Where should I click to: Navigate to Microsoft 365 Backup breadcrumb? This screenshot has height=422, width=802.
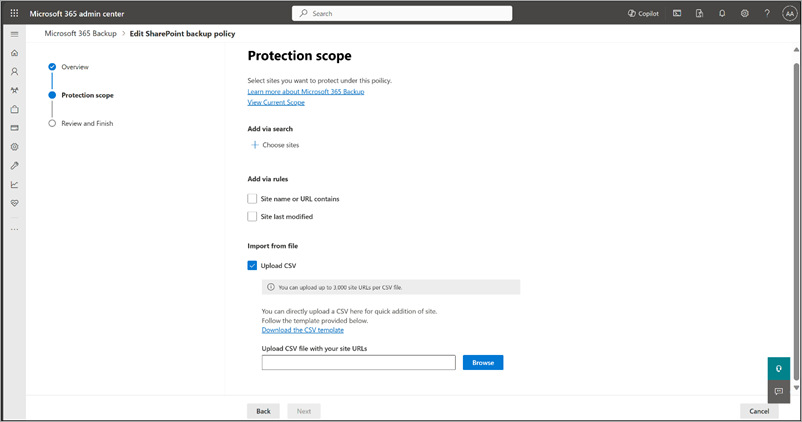click(x=80, y=33)
